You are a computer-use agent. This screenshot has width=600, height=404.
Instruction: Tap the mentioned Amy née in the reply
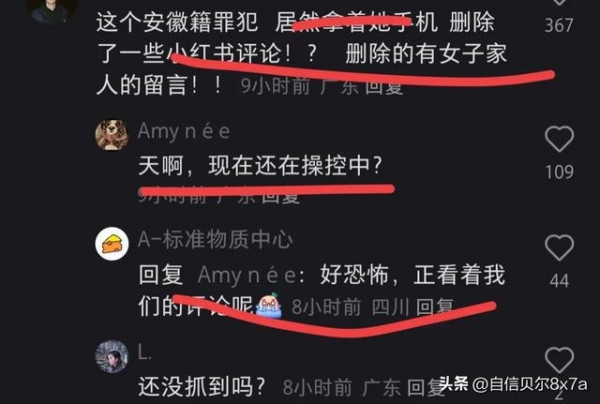click(247, 275)
